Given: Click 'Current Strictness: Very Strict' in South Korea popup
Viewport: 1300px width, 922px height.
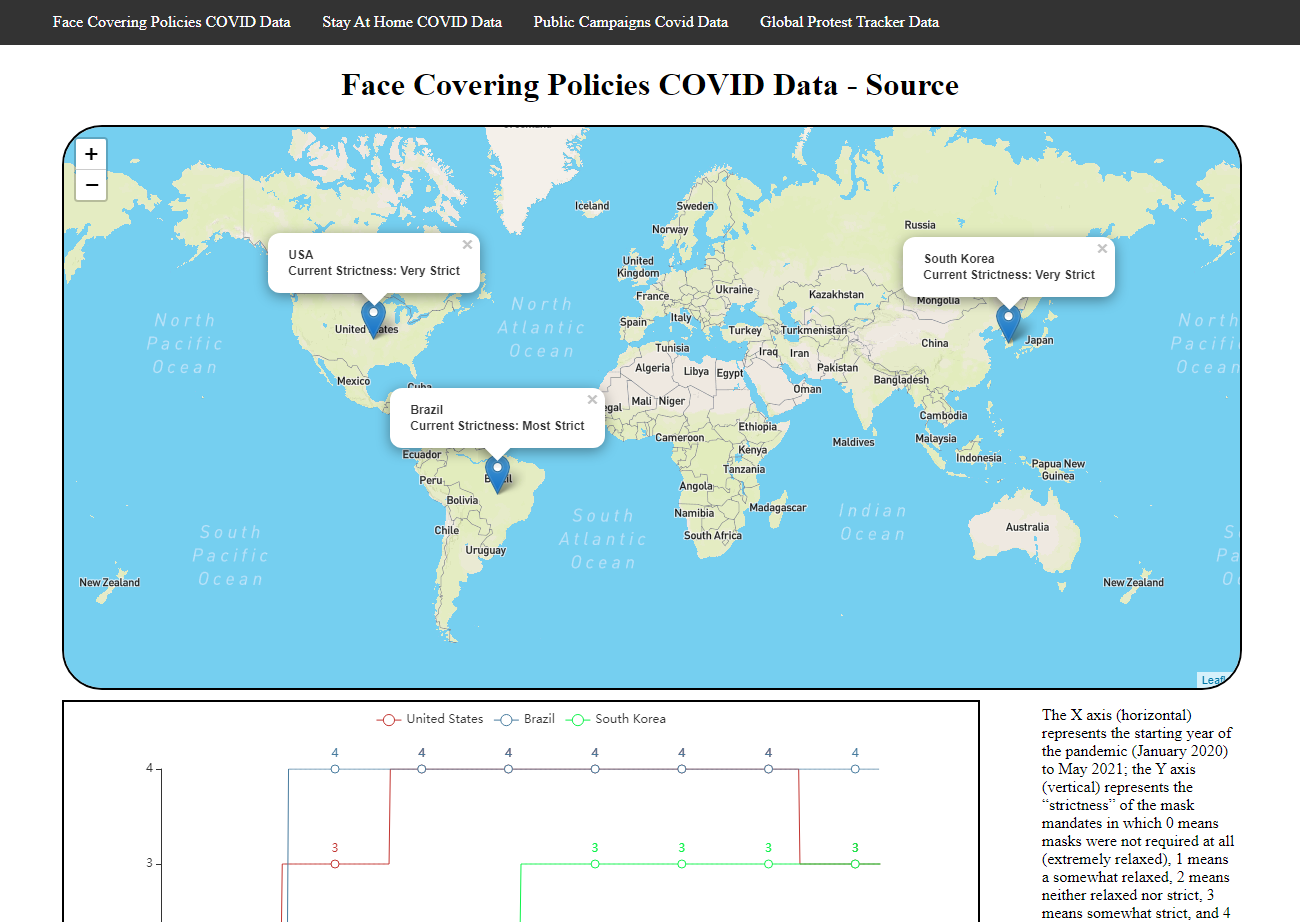Looking at the screenshot, I should click(1009, 275).
